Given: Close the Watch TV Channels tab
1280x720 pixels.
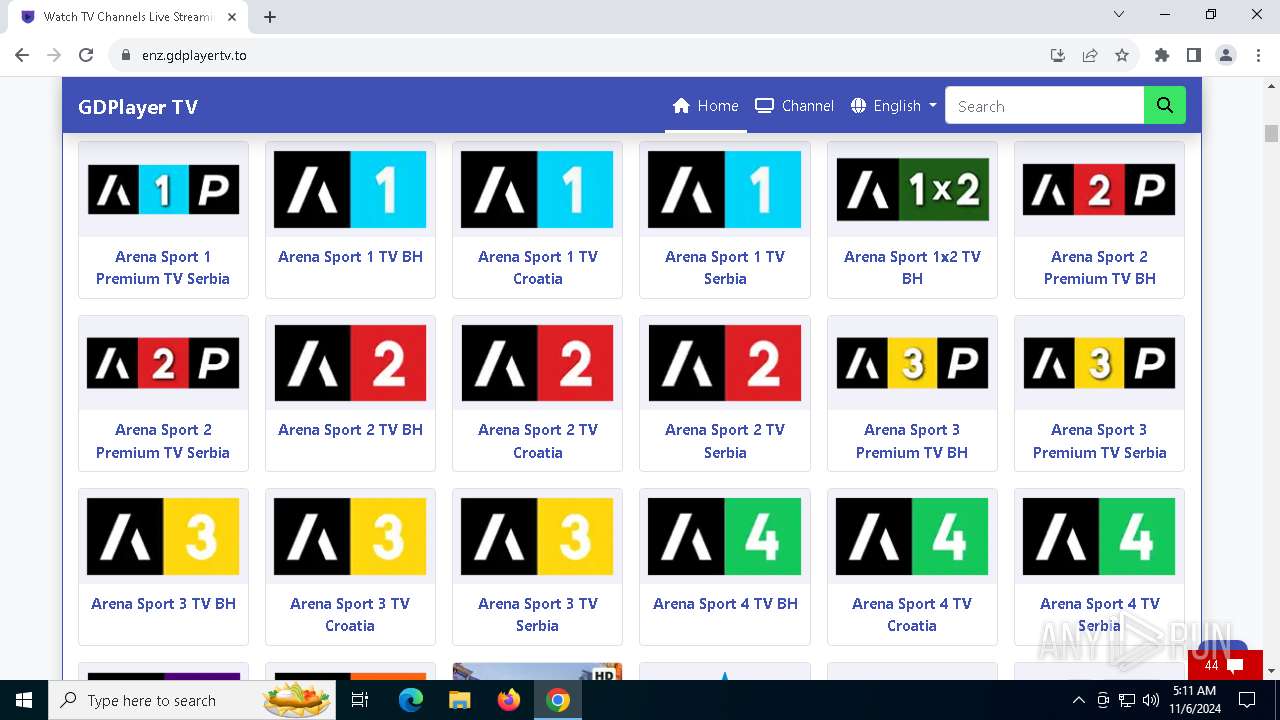Looking at the screenshot, I should (231, 17).
